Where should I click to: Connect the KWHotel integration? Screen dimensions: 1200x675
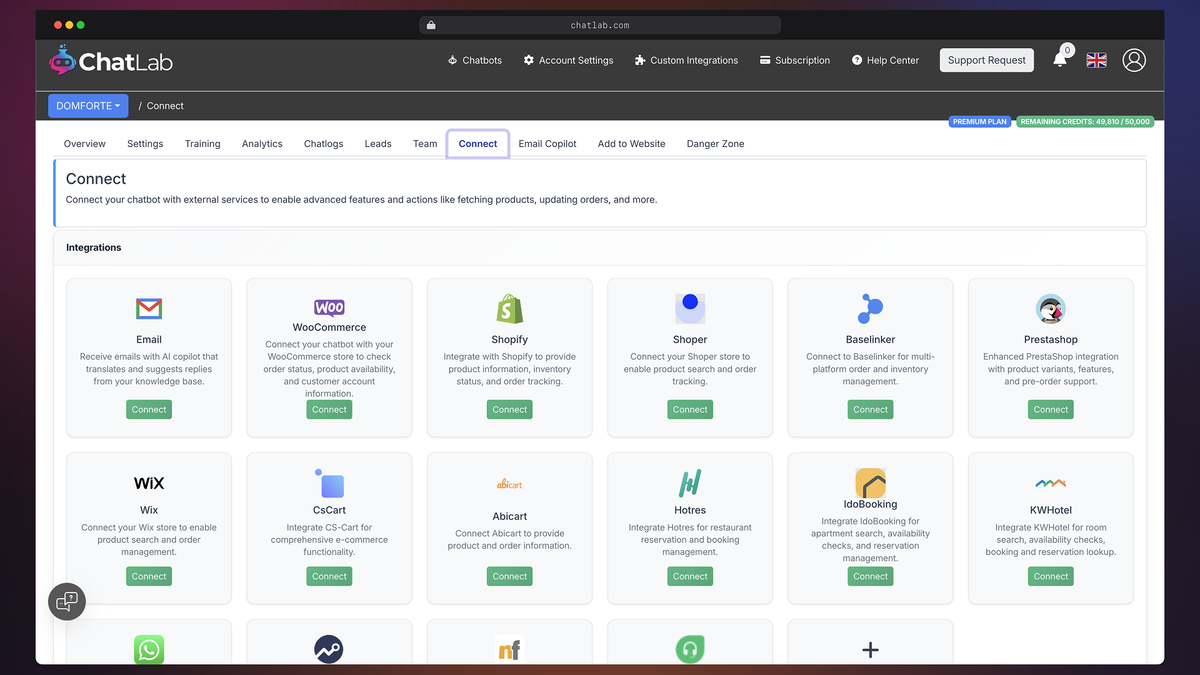pos(1051,576)
